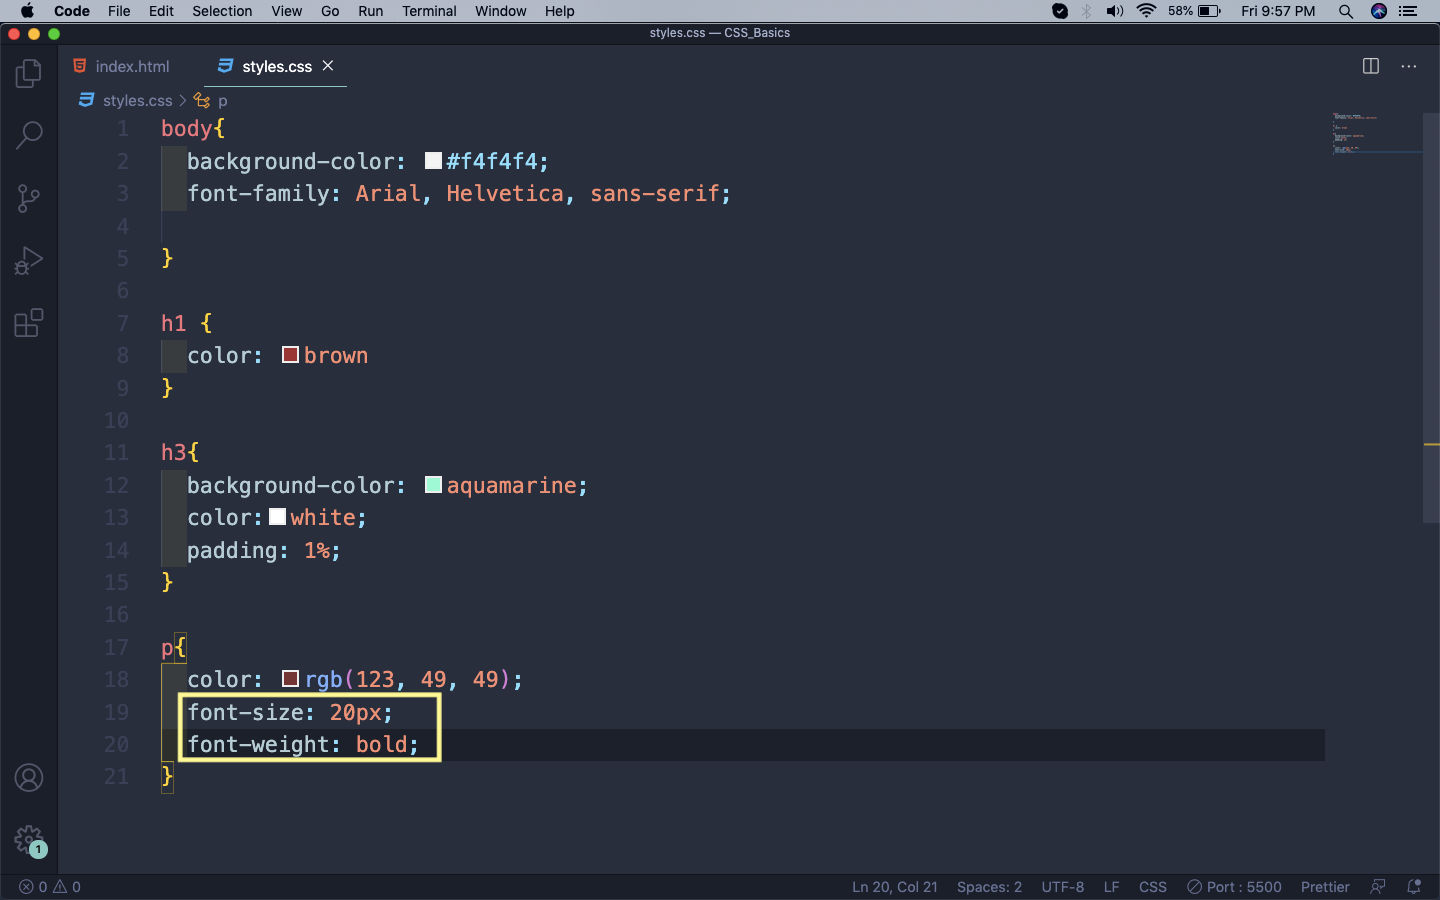Open the More Actions ellipsis menu
Image resolution: width=1440 pixels, height=900 pixels.
(x=1409, y=66)
